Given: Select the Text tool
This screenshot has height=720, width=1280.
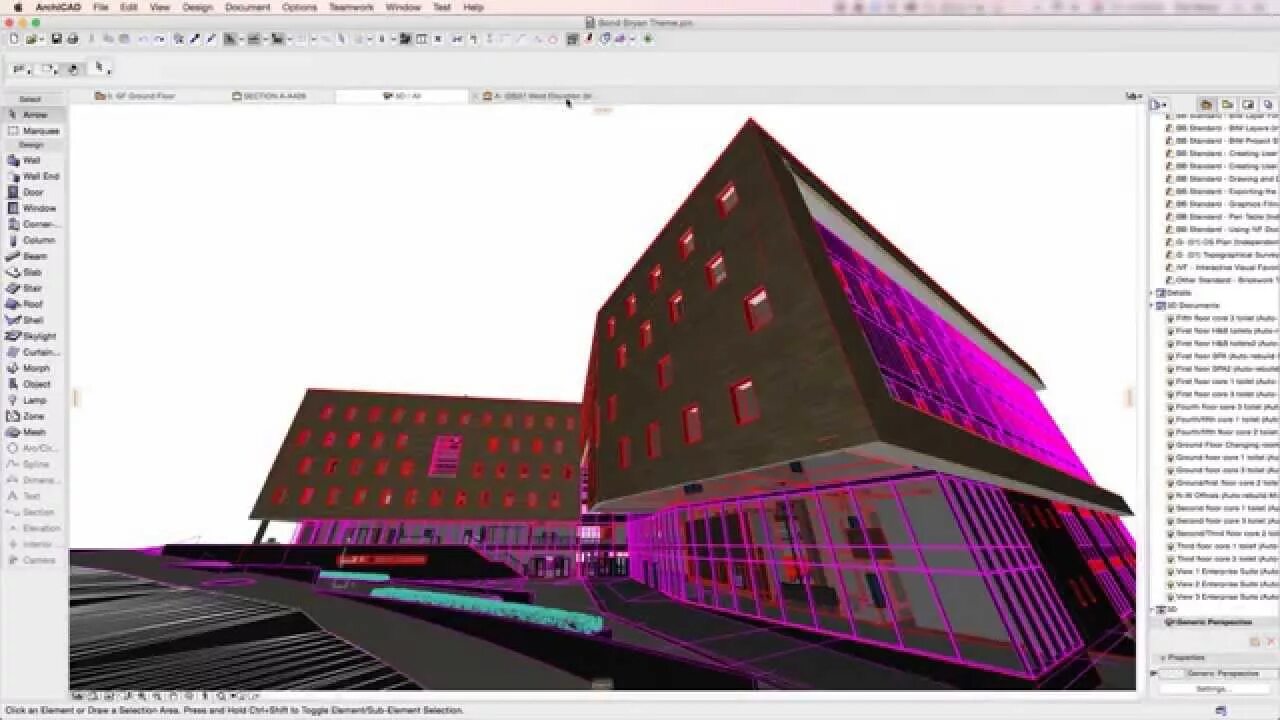Looking at the screenshot, I should coord(33,496).
